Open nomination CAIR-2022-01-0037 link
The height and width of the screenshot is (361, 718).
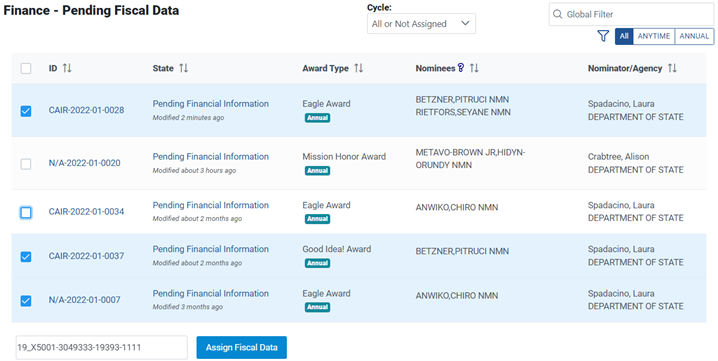click(87, 256)
